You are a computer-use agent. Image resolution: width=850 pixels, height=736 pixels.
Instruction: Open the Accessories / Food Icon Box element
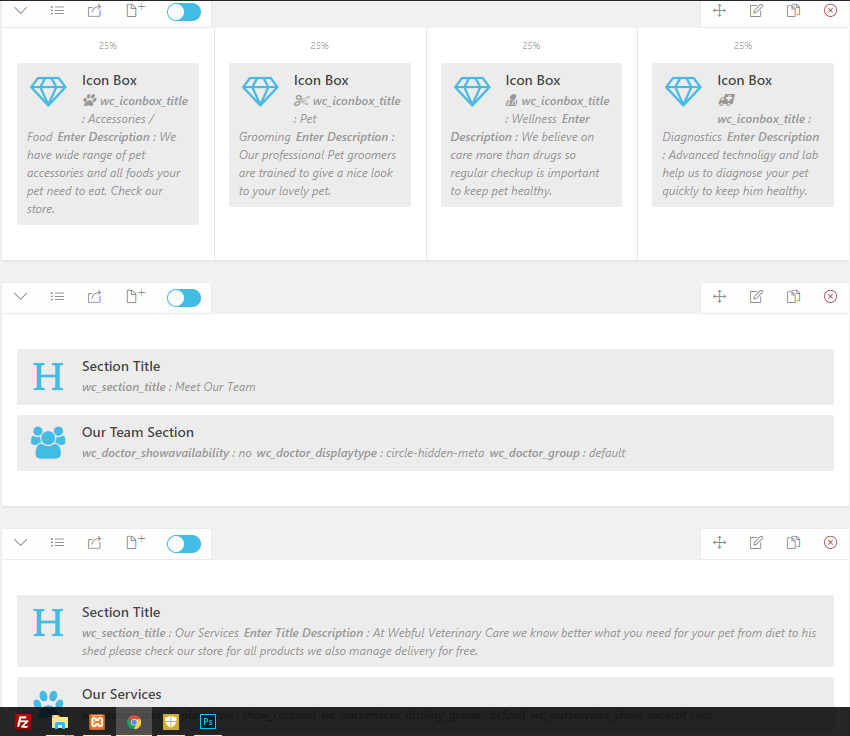coord(108,144)
